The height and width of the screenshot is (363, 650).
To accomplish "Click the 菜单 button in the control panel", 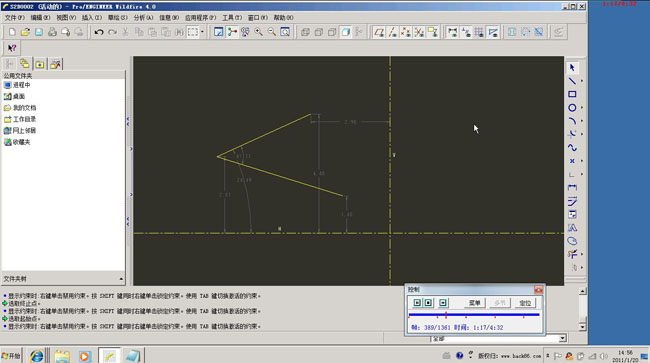I will point(474,303).
